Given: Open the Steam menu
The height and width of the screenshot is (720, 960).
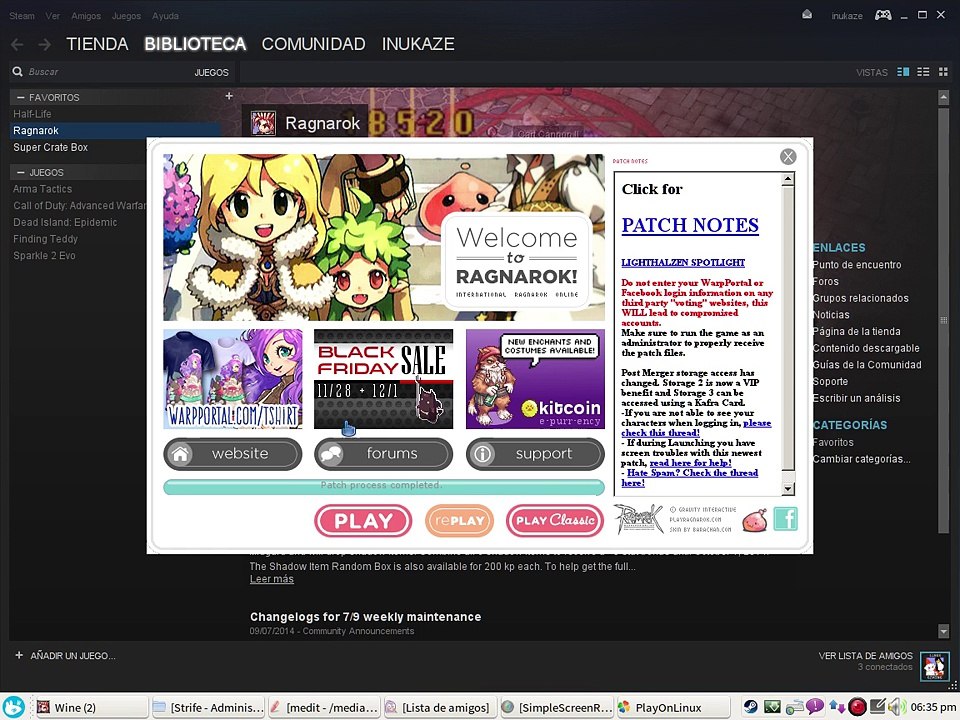Looking at the screenshot, I should pyautogui.click(x=21, y=16).
